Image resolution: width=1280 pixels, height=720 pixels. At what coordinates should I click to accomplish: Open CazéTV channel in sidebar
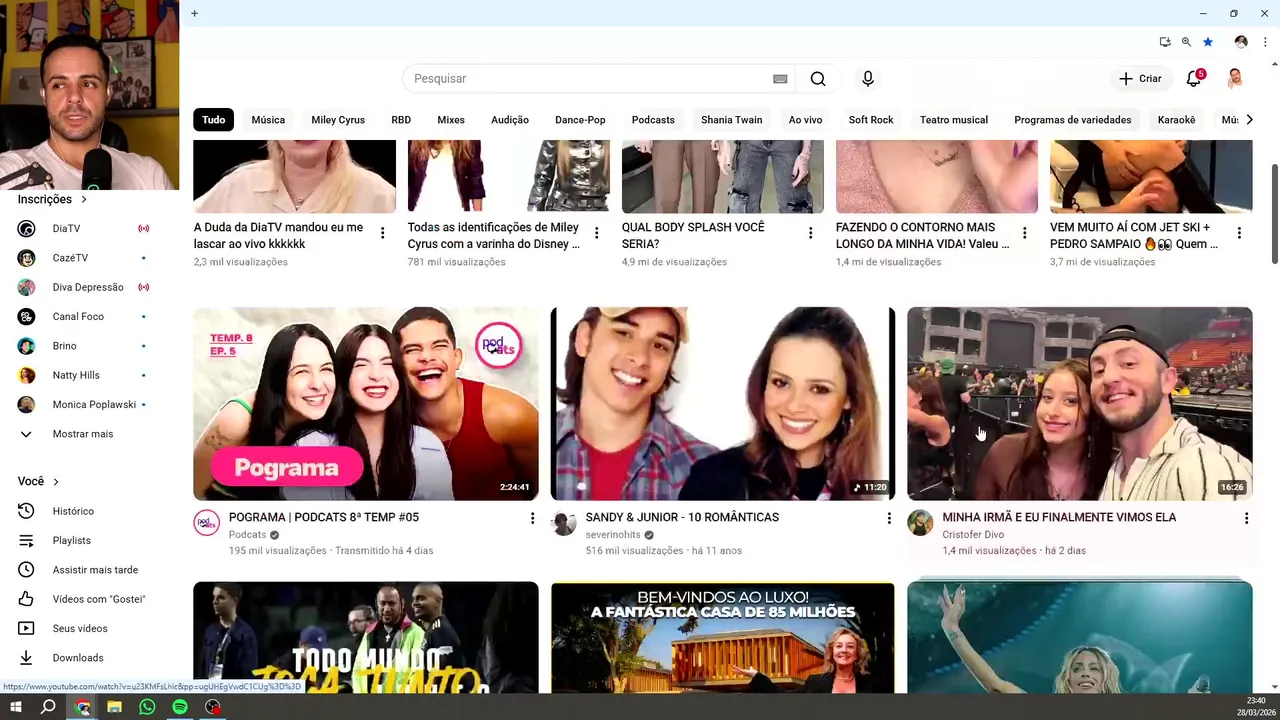(85, 258)
